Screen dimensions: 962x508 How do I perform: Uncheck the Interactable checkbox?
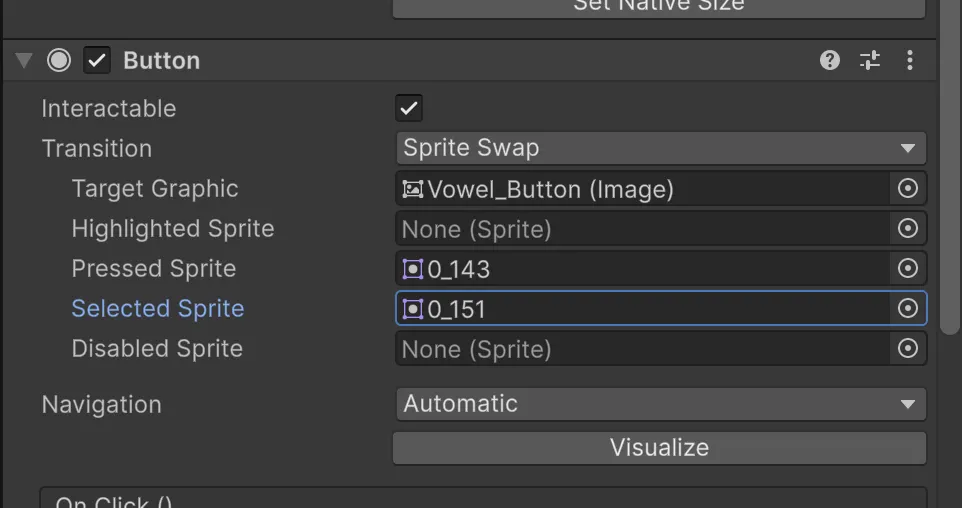click(409, 108)
